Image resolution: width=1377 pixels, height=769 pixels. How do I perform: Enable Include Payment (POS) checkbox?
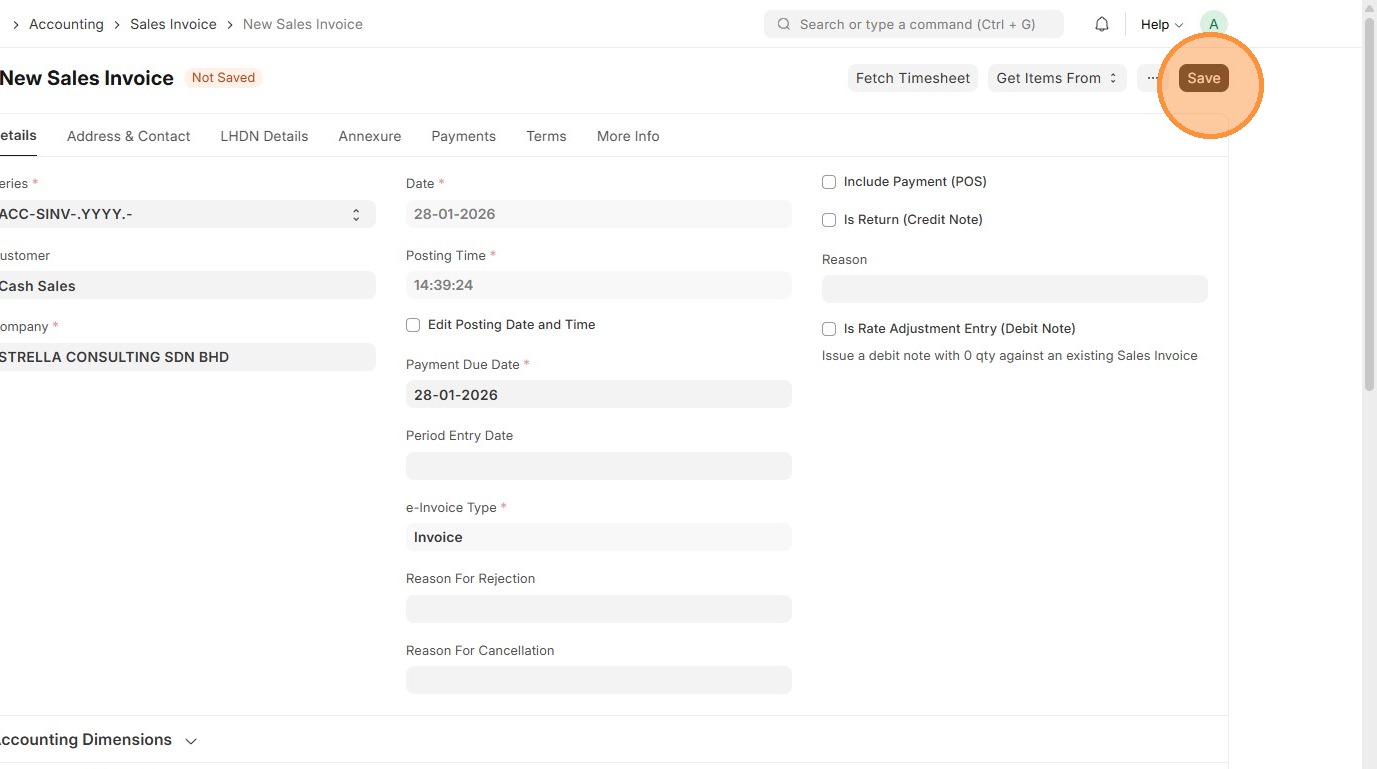[829, 182]
